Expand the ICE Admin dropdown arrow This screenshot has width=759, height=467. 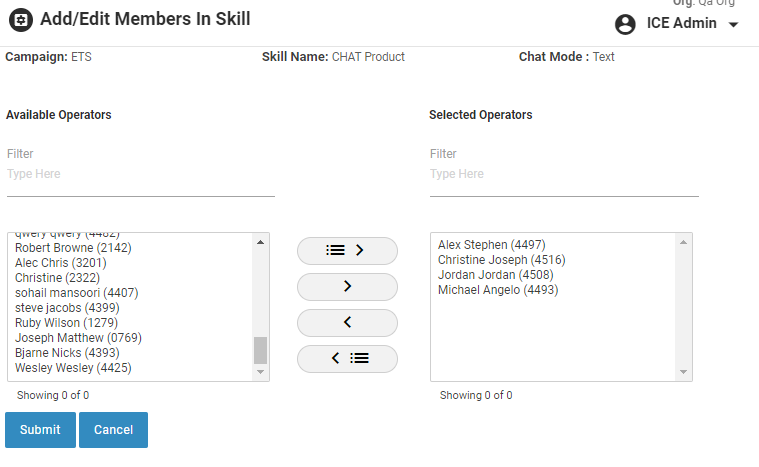[x=733, y=25]
